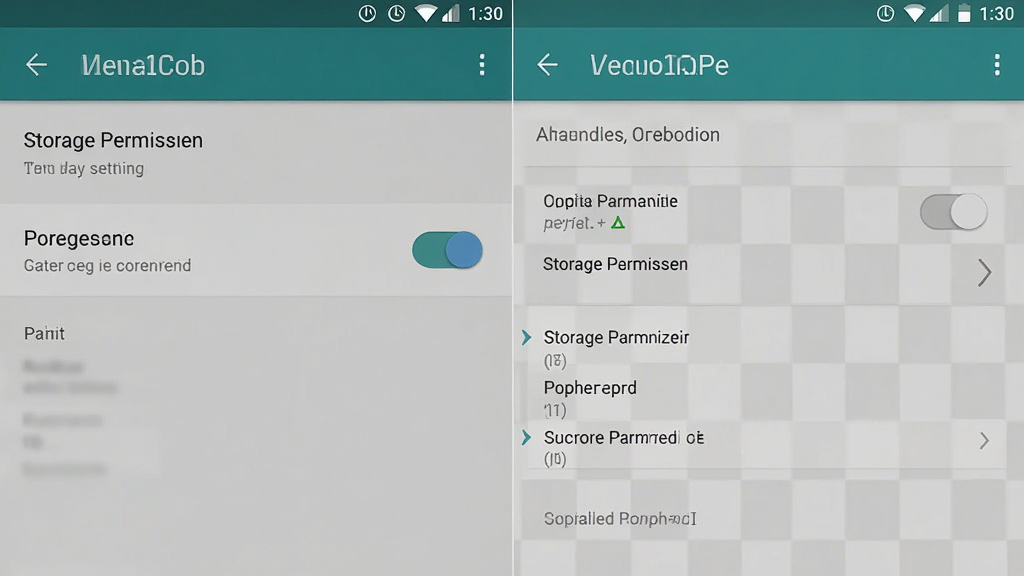Image resolution: width=1024 pixels, height=576 pixels.
Task: Go back from the Vecuo1QPe screen
Action: coord(547,65)
